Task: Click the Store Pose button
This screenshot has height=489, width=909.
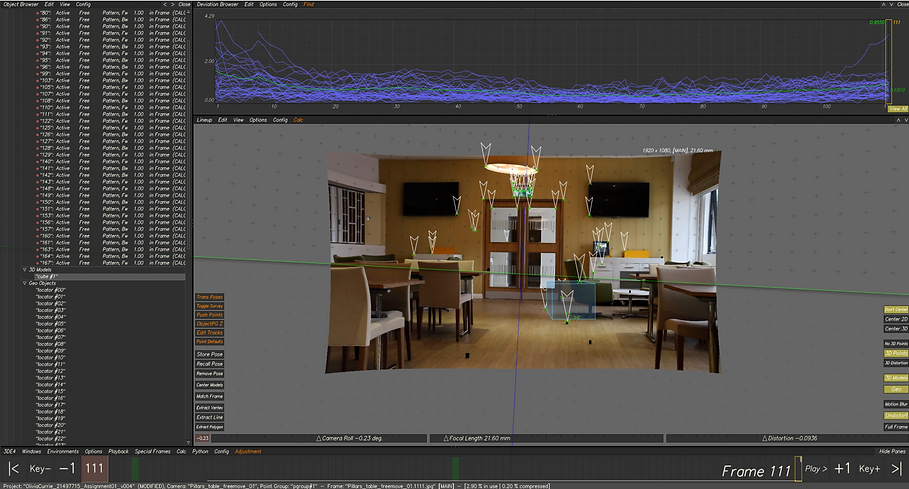Action: (209, 354)
